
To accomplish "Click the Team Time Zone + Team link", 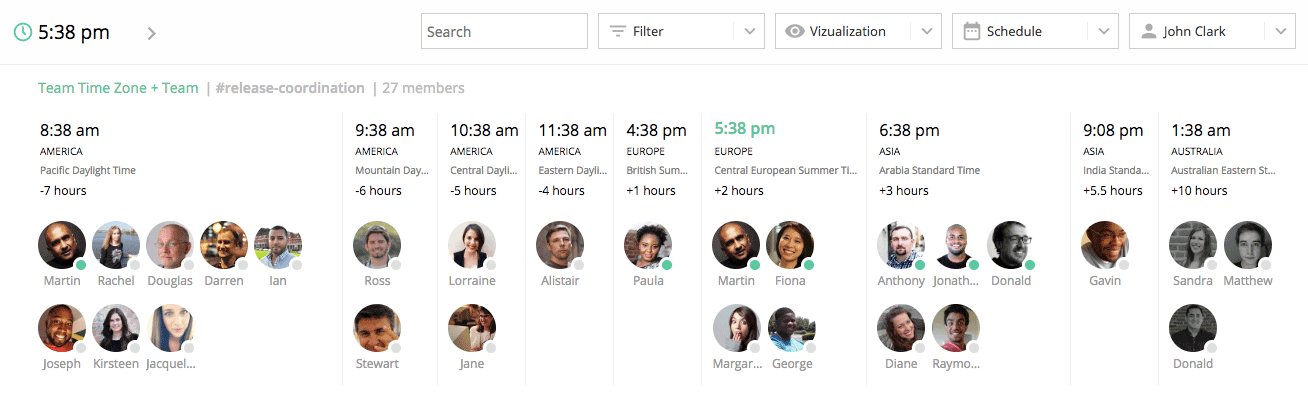I will (x=118, y=88).
